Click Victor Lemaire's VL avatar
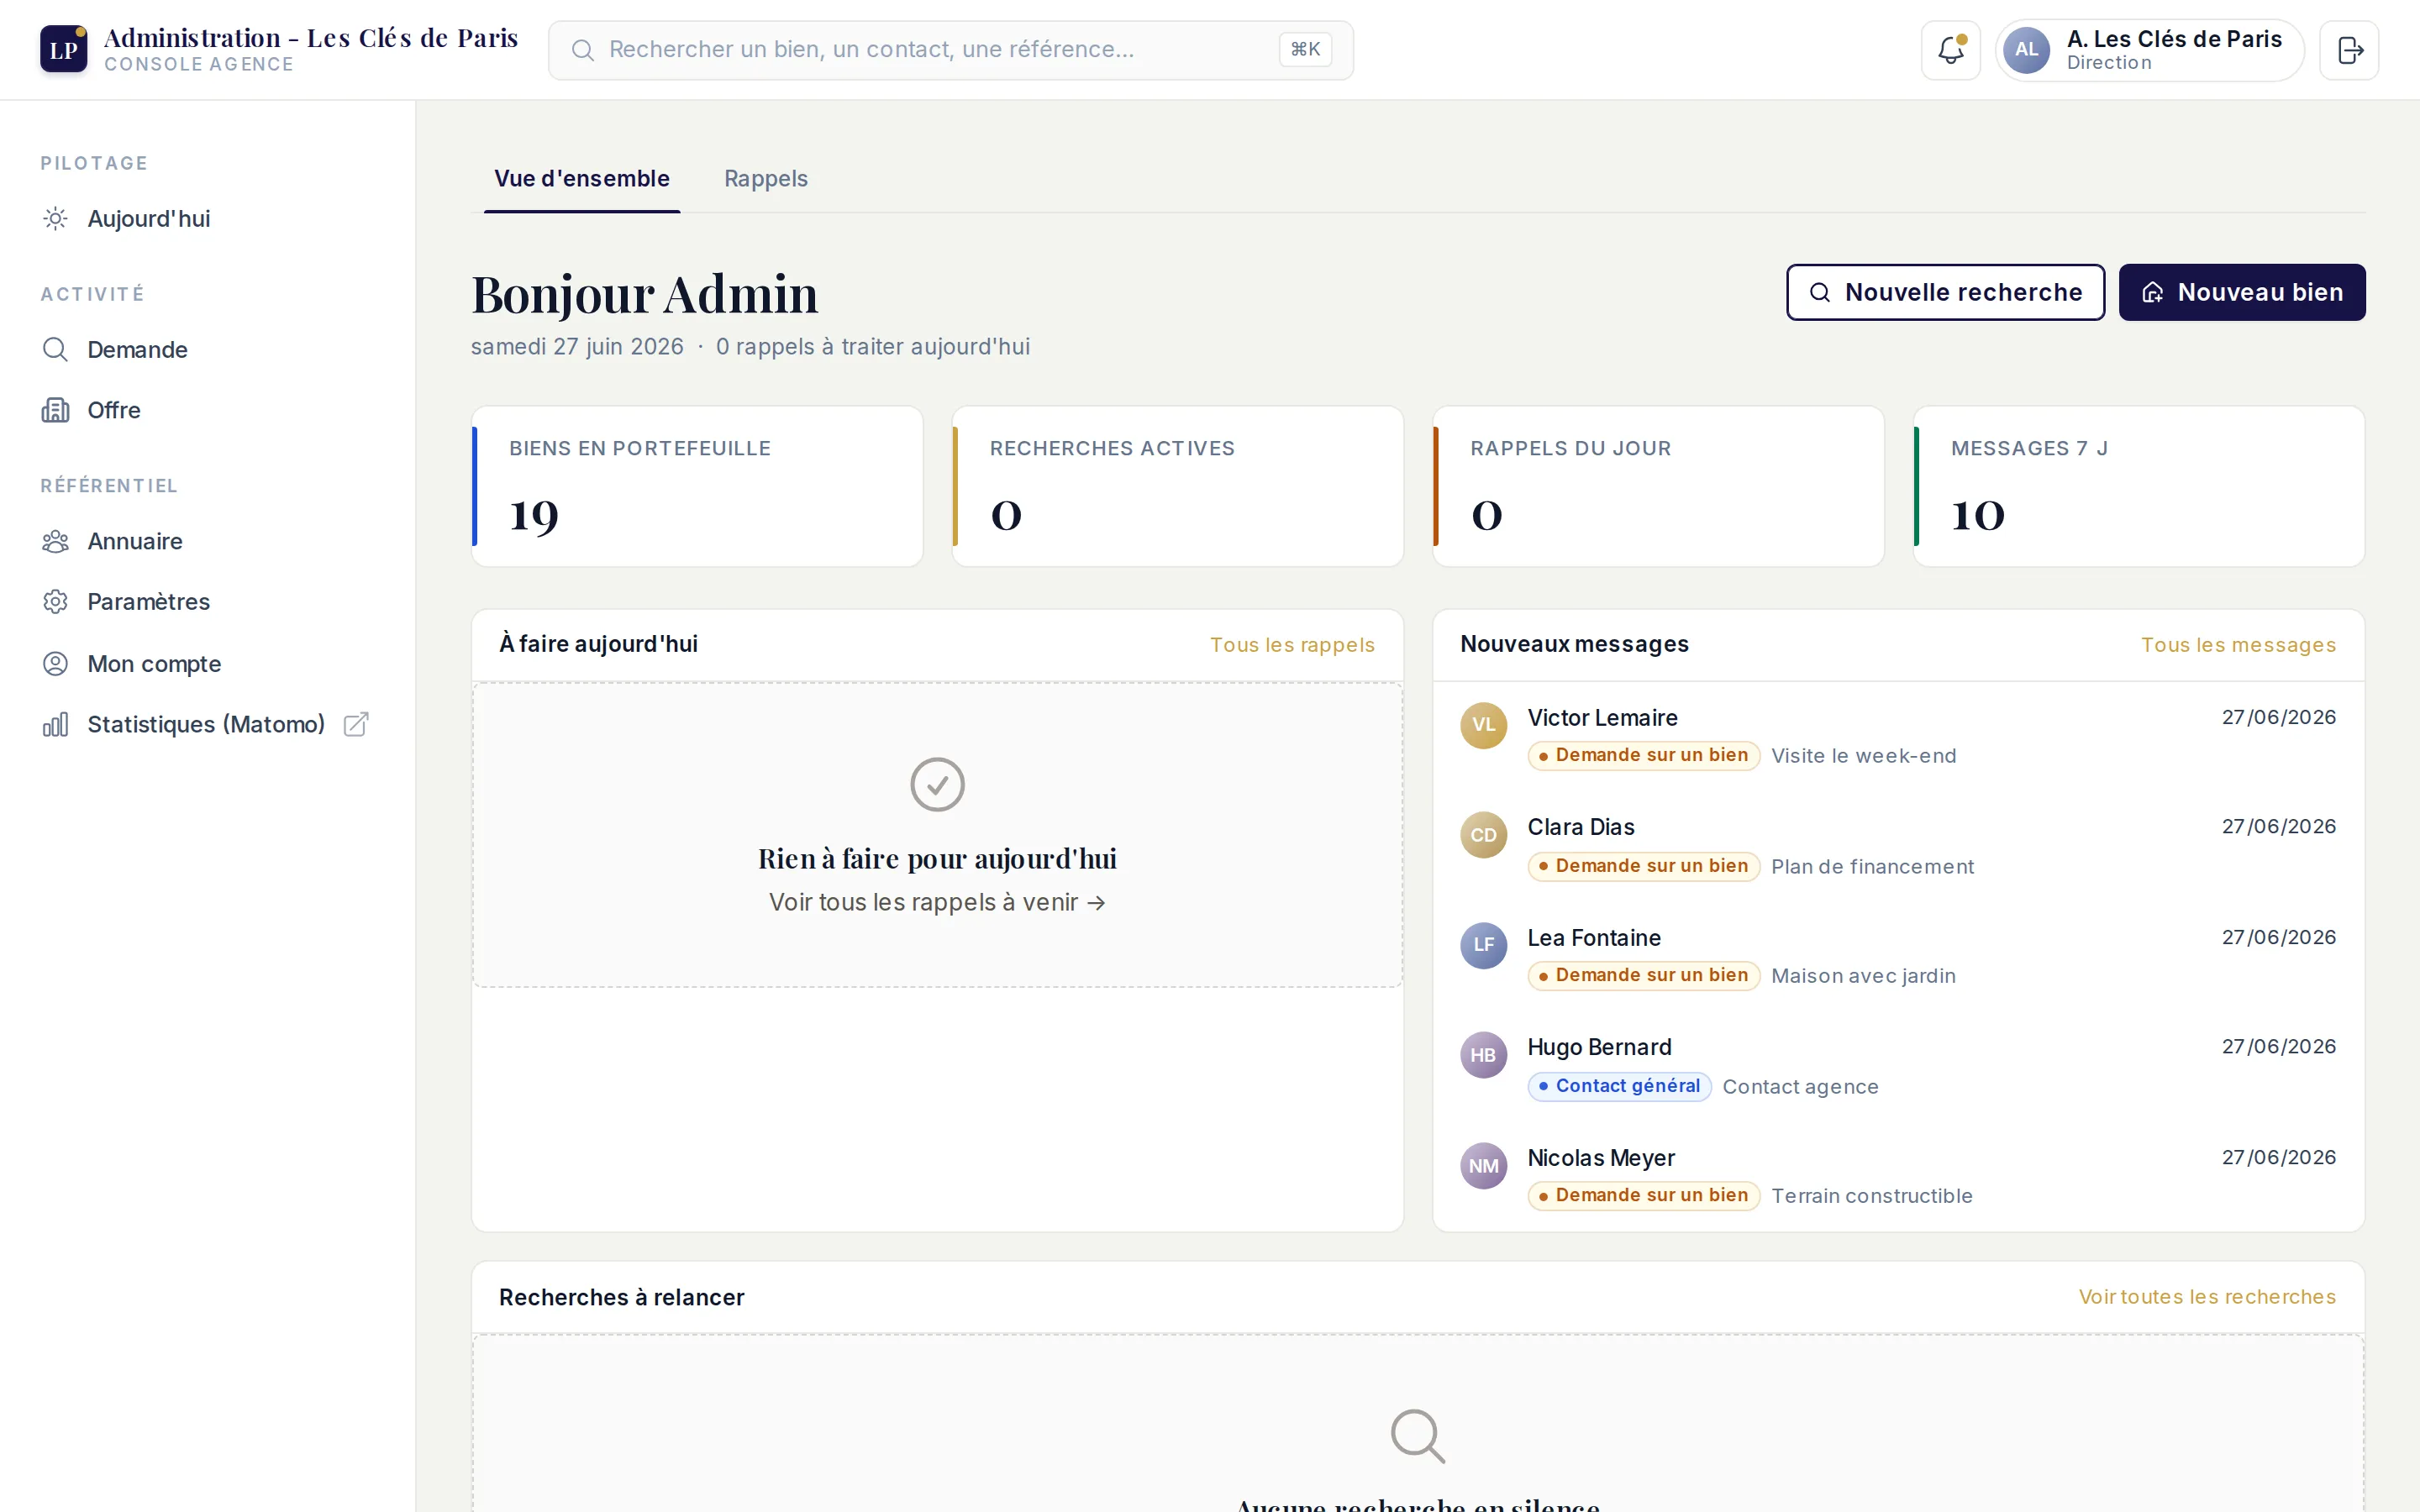 click(x=1483, y=725)
